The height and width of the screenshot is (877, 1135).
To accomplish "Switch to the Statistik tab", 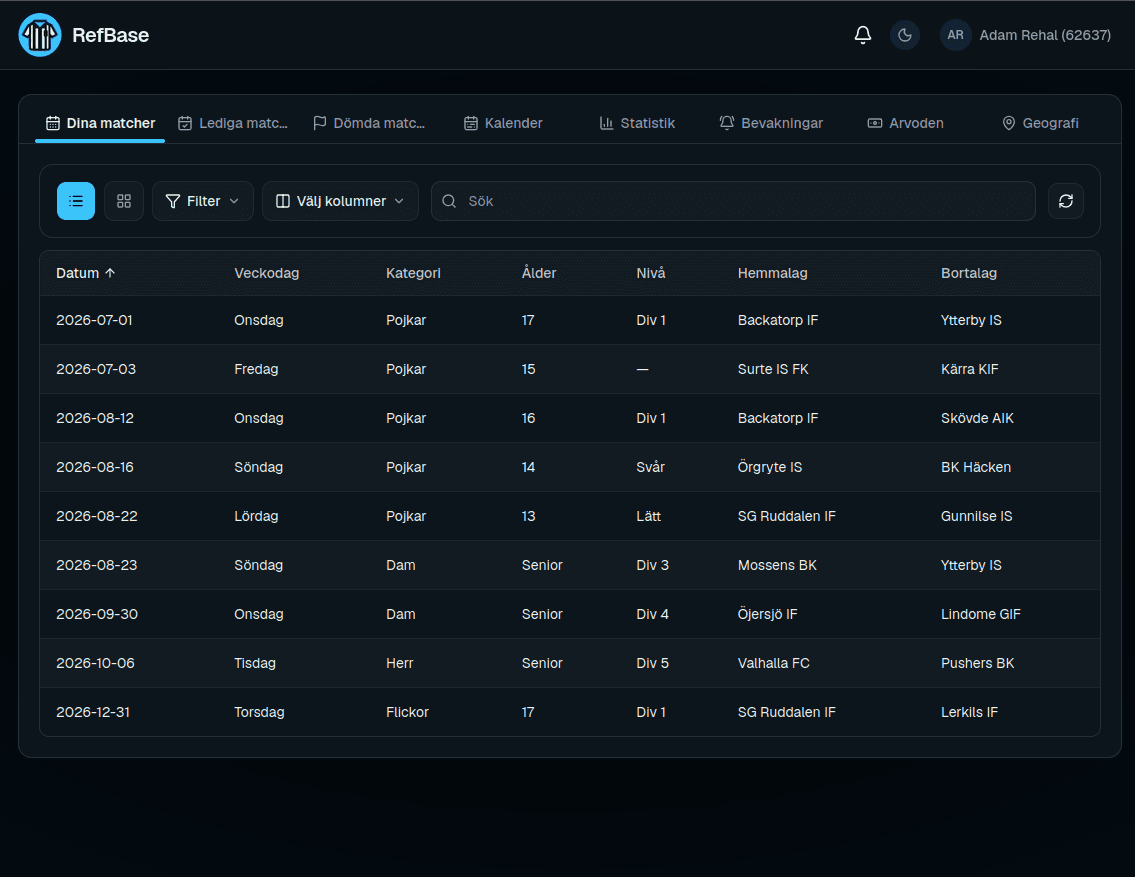I will point(637,123).
